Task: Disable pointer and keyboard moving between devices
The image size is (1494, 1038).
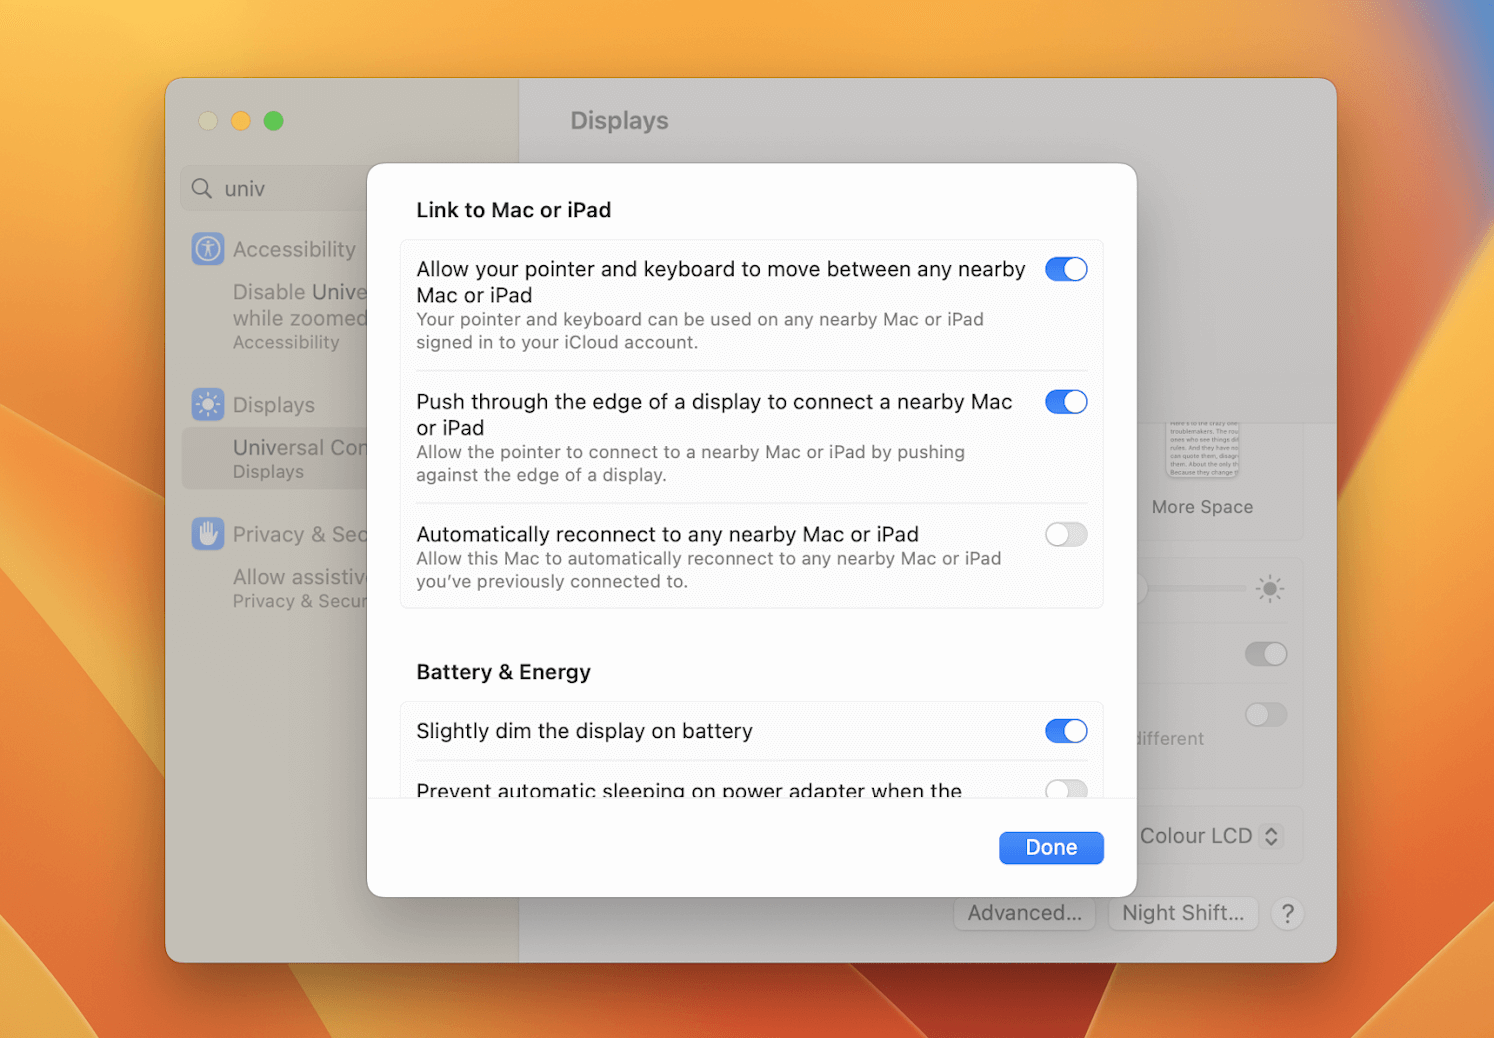Action: pyautogui.click(x=1066, y=268)
